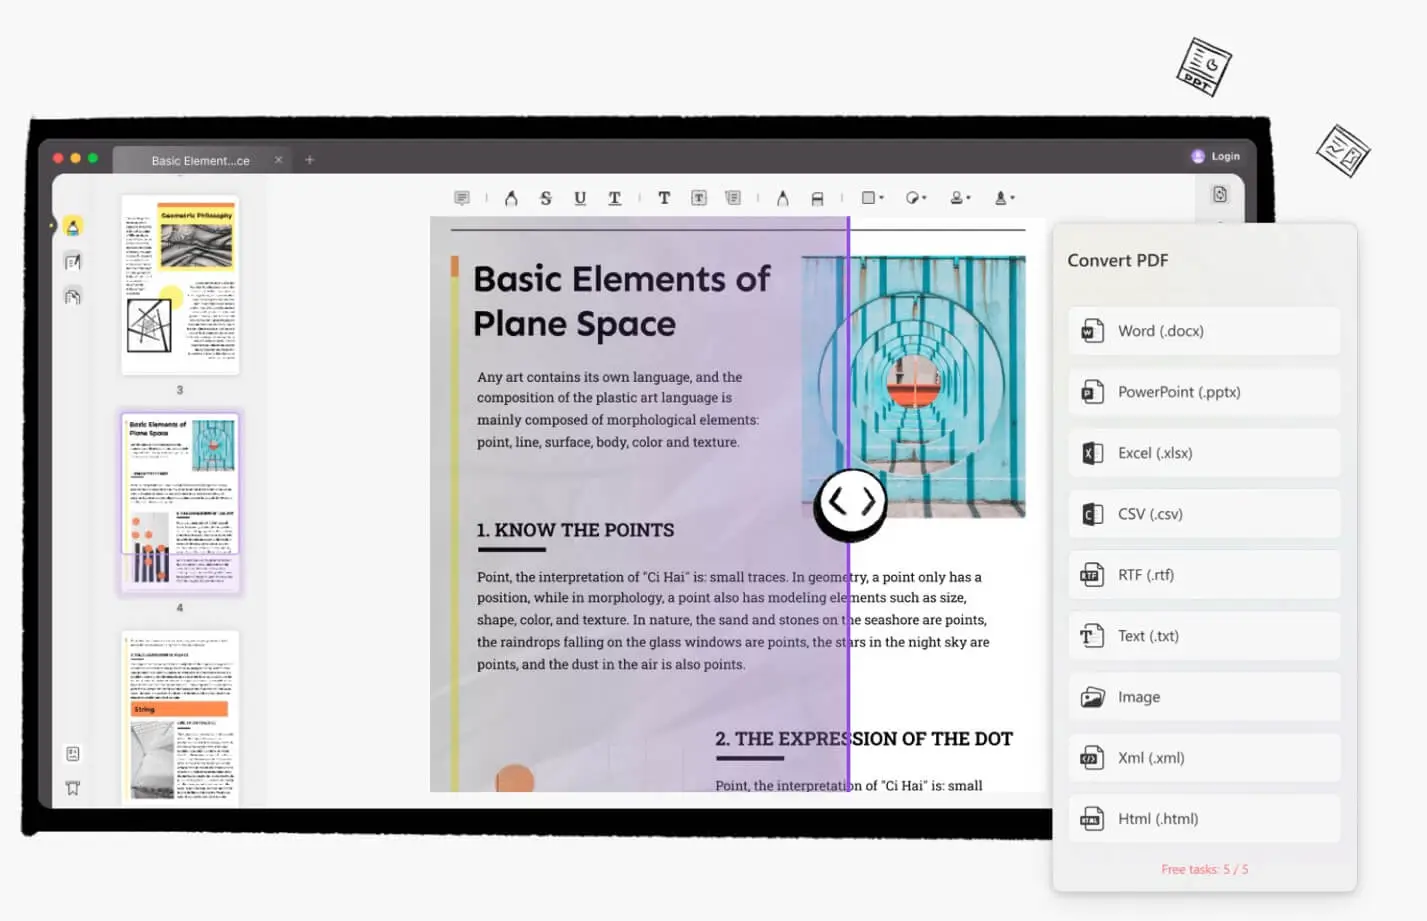Click the before/after comparison slider handle
1427x921 pixels.
click(x=850, y=503)
